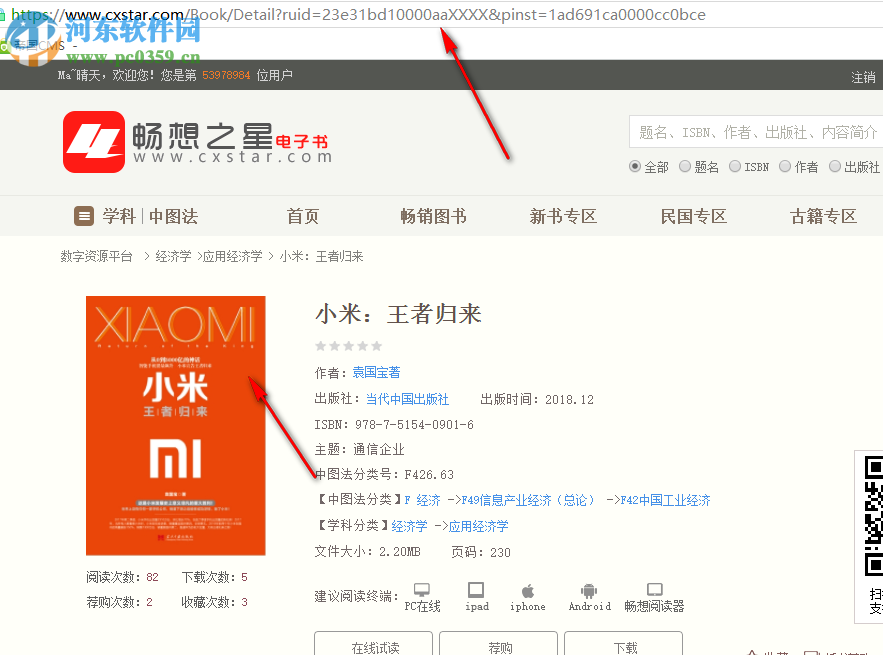Click 主题 通信企业 text
The image size is (883, 655).
tap(359, 449)
